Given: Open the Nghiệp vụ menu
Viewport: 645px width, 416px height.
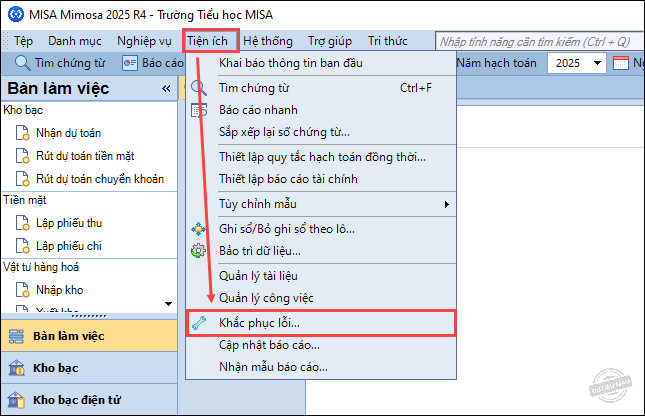Looking at the screenshot, I should point(144,41).
